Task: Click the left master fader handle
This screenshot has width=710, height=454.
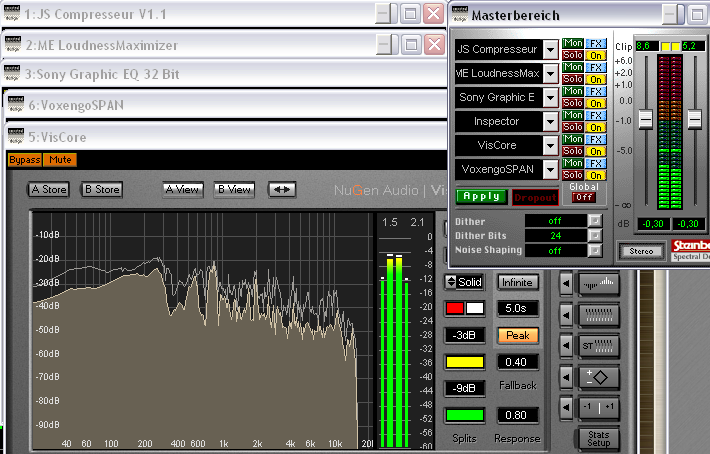Action: [x=646, y=119]
